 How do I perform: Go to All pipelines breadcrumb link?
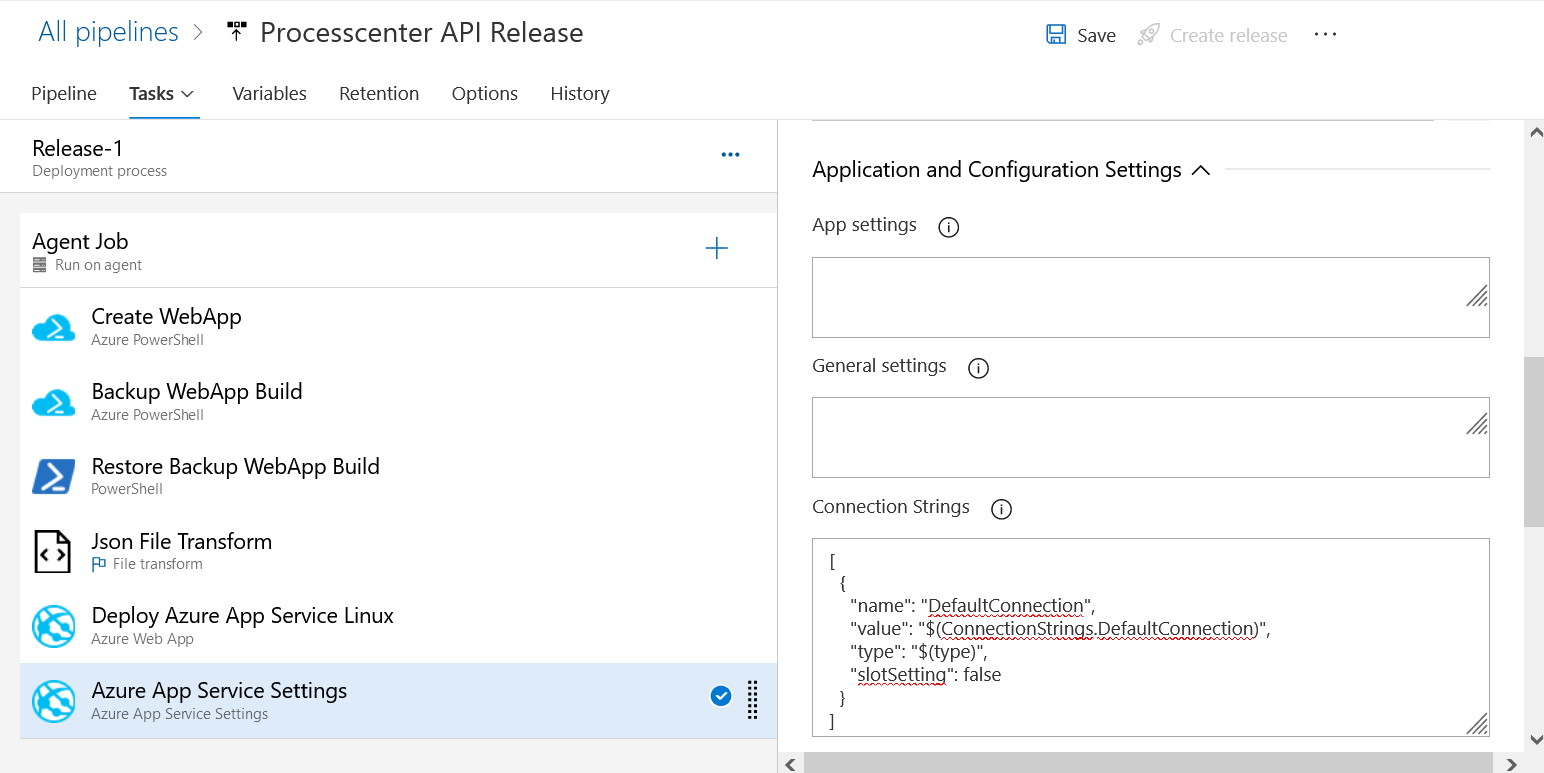pyautogui.click(x=108, y=32)
